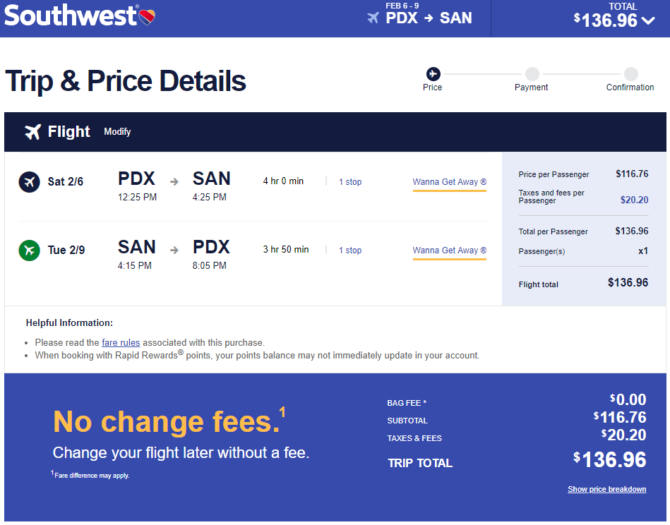Click the airplane icon beside PDX header

click(x=373, y=18)
